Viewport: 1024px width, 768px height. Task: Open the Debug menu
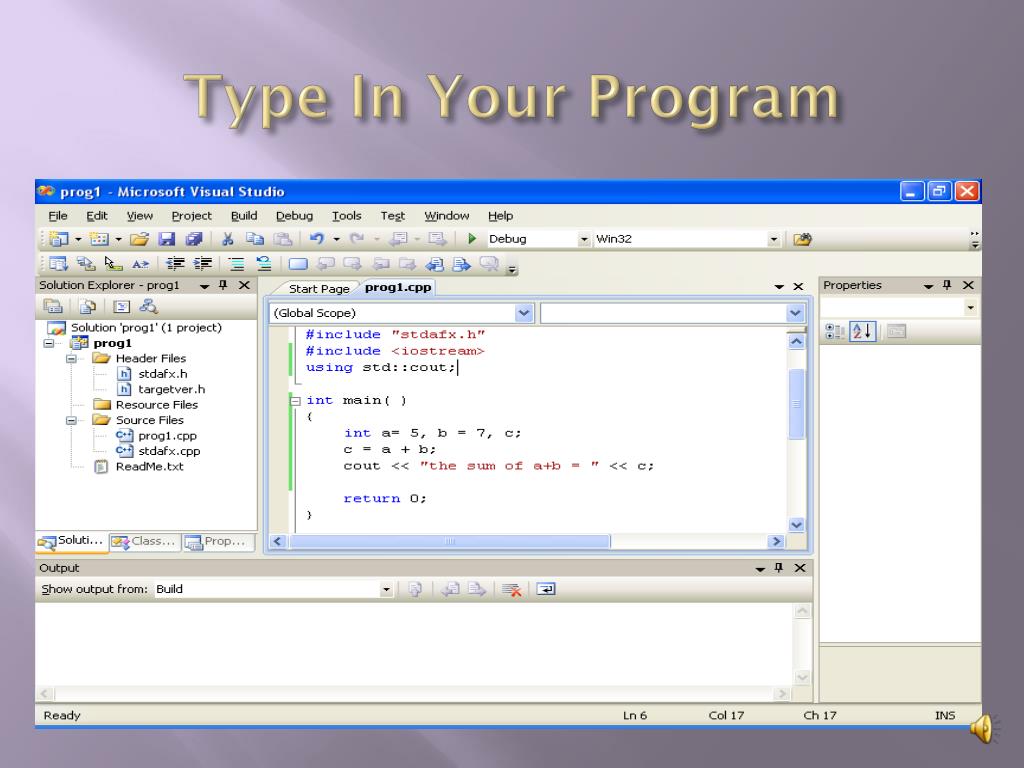click(x=294, y=216)
